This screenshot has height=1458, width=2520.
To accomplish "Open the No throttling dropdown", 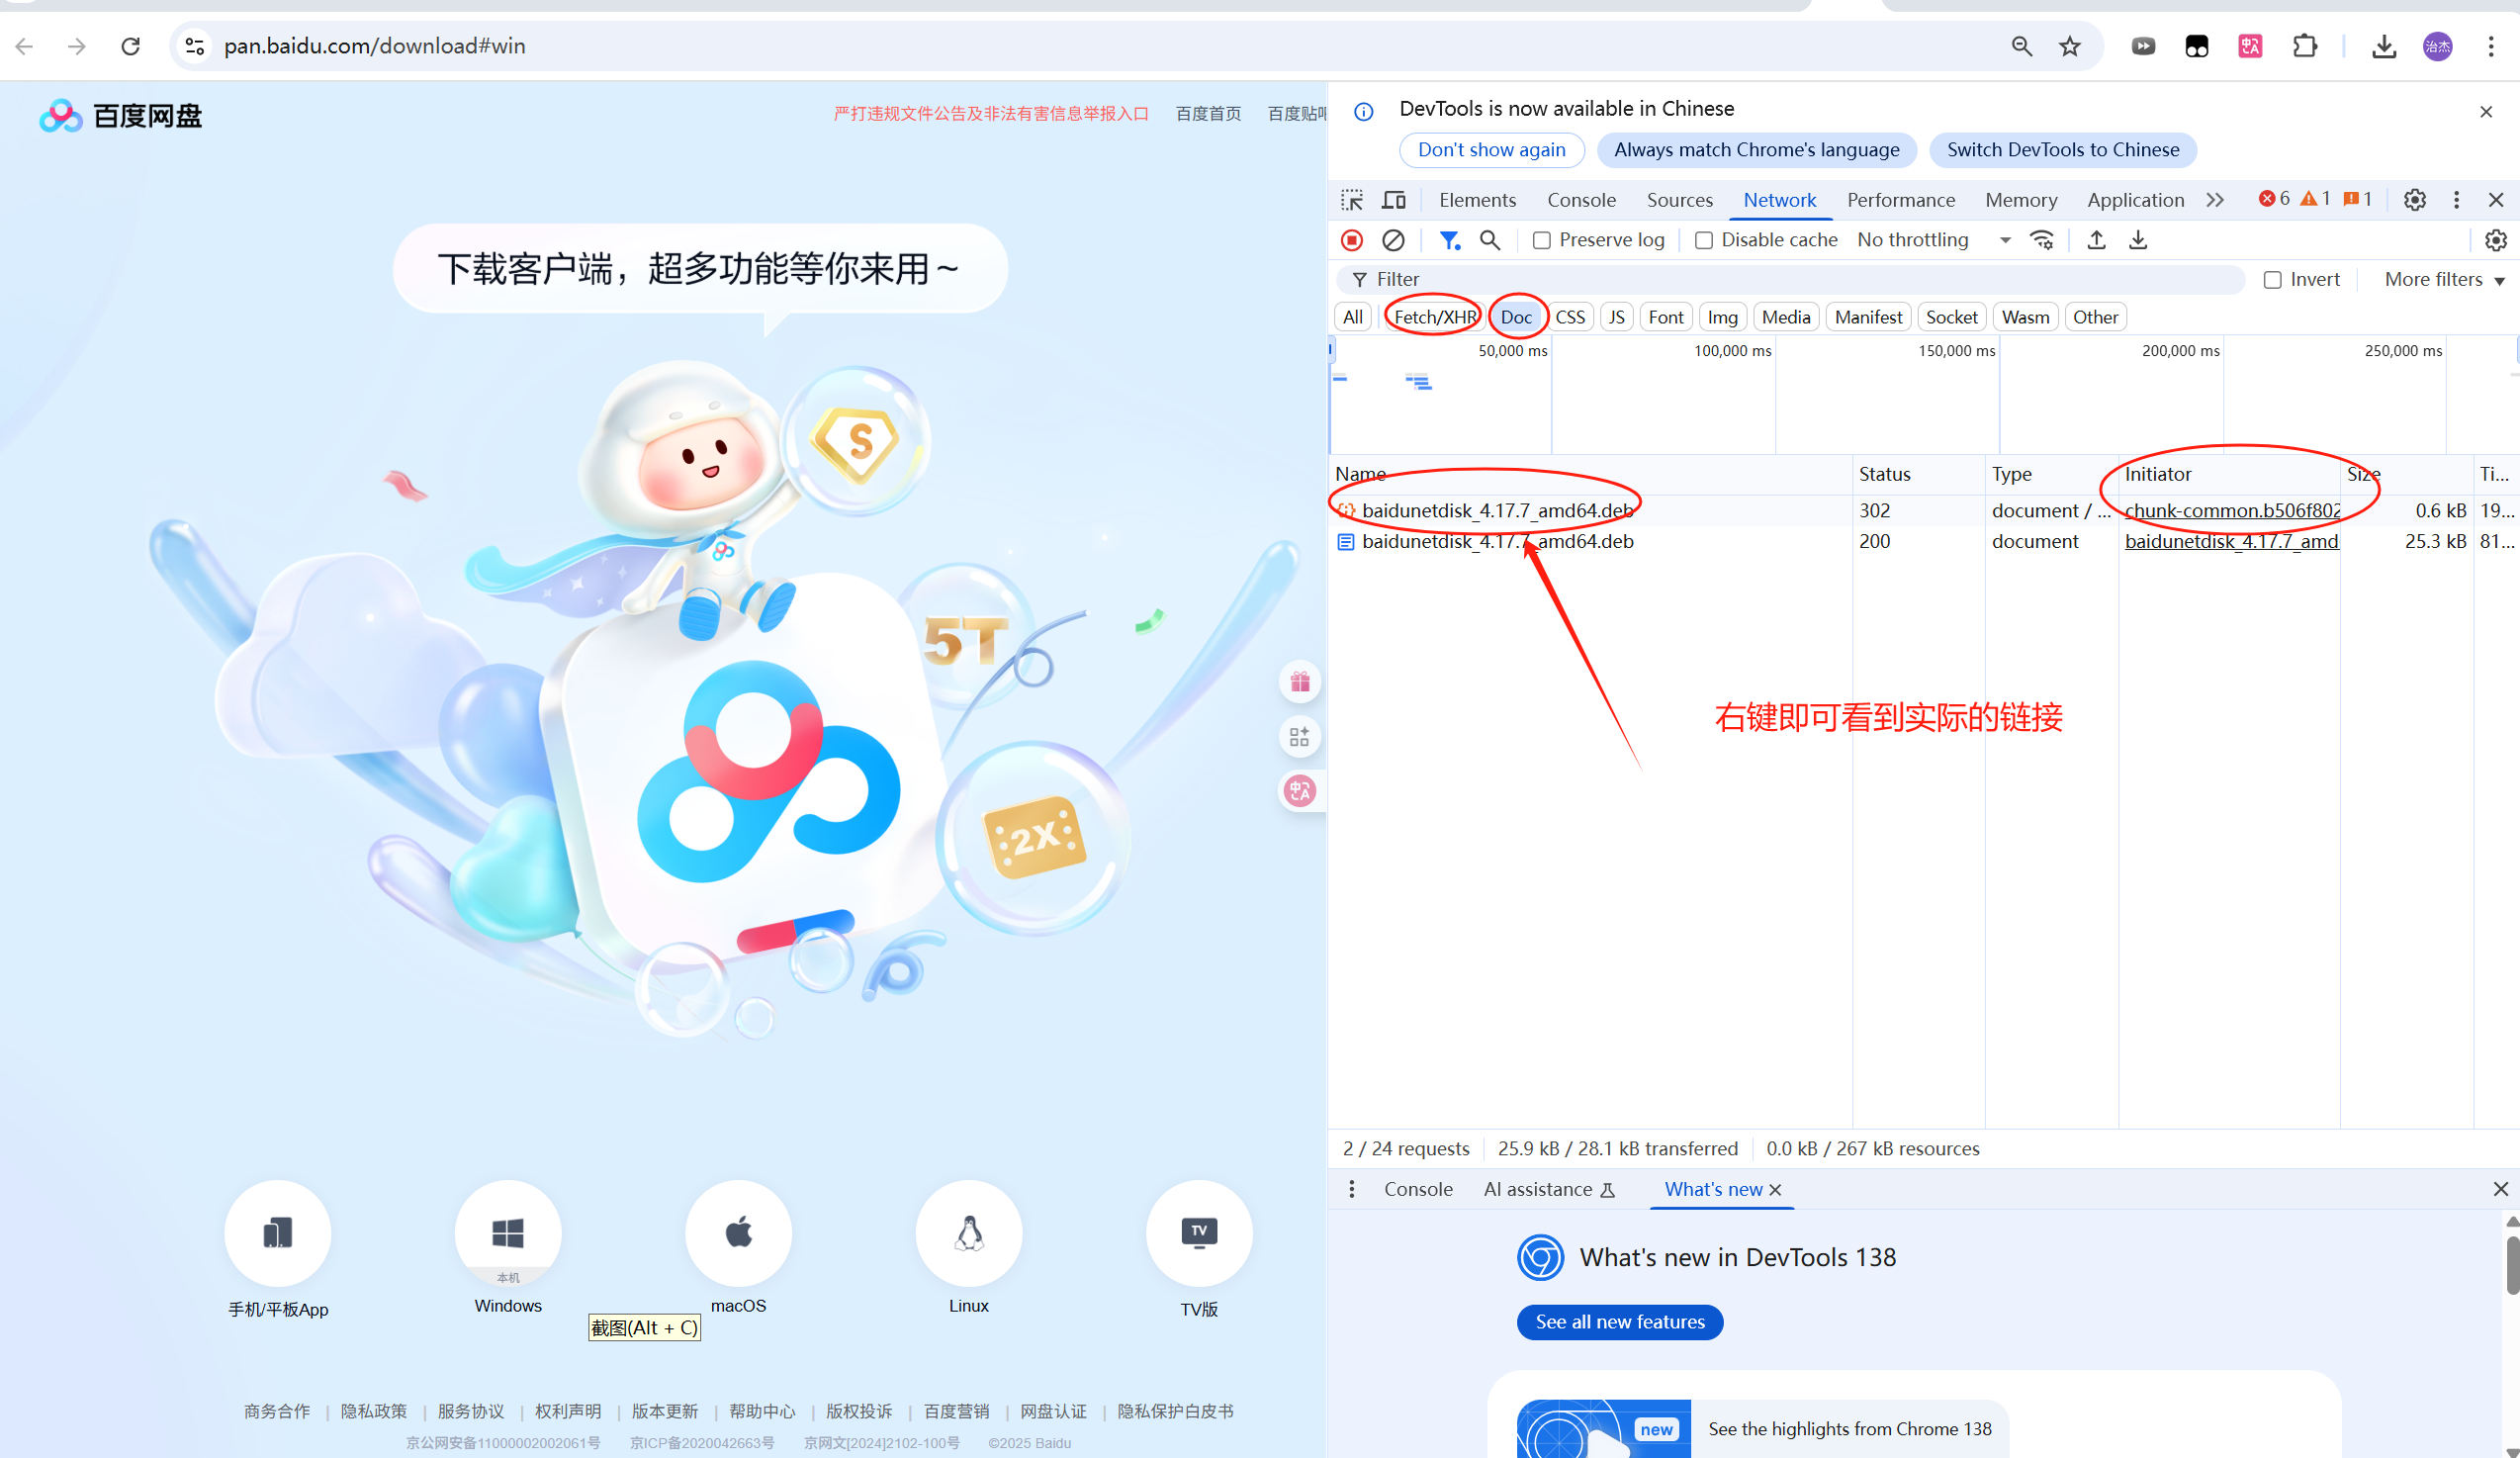I will 1933,240.
